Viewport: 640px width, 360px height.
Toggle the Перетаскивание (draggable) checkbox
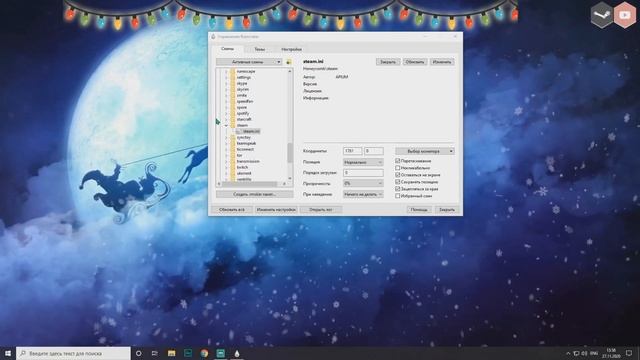[x=398, y=161]
